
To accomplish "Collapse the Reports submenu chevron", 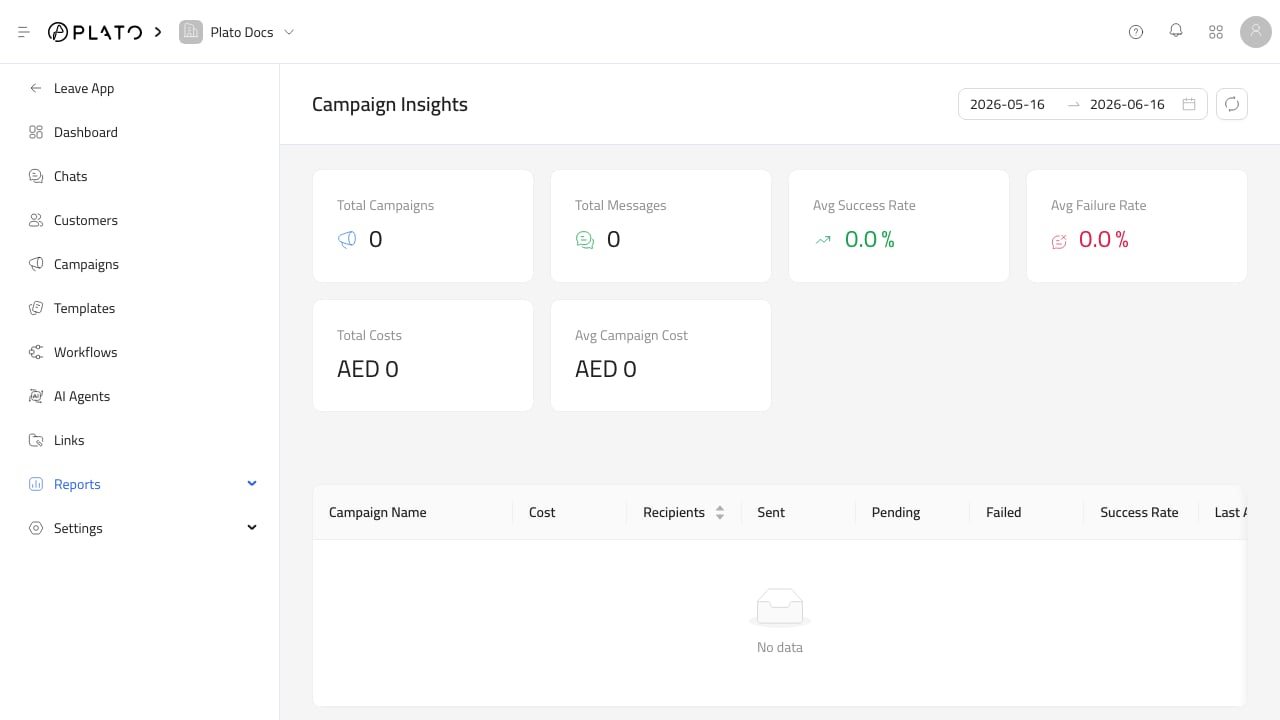I will [x=252, y=484].
